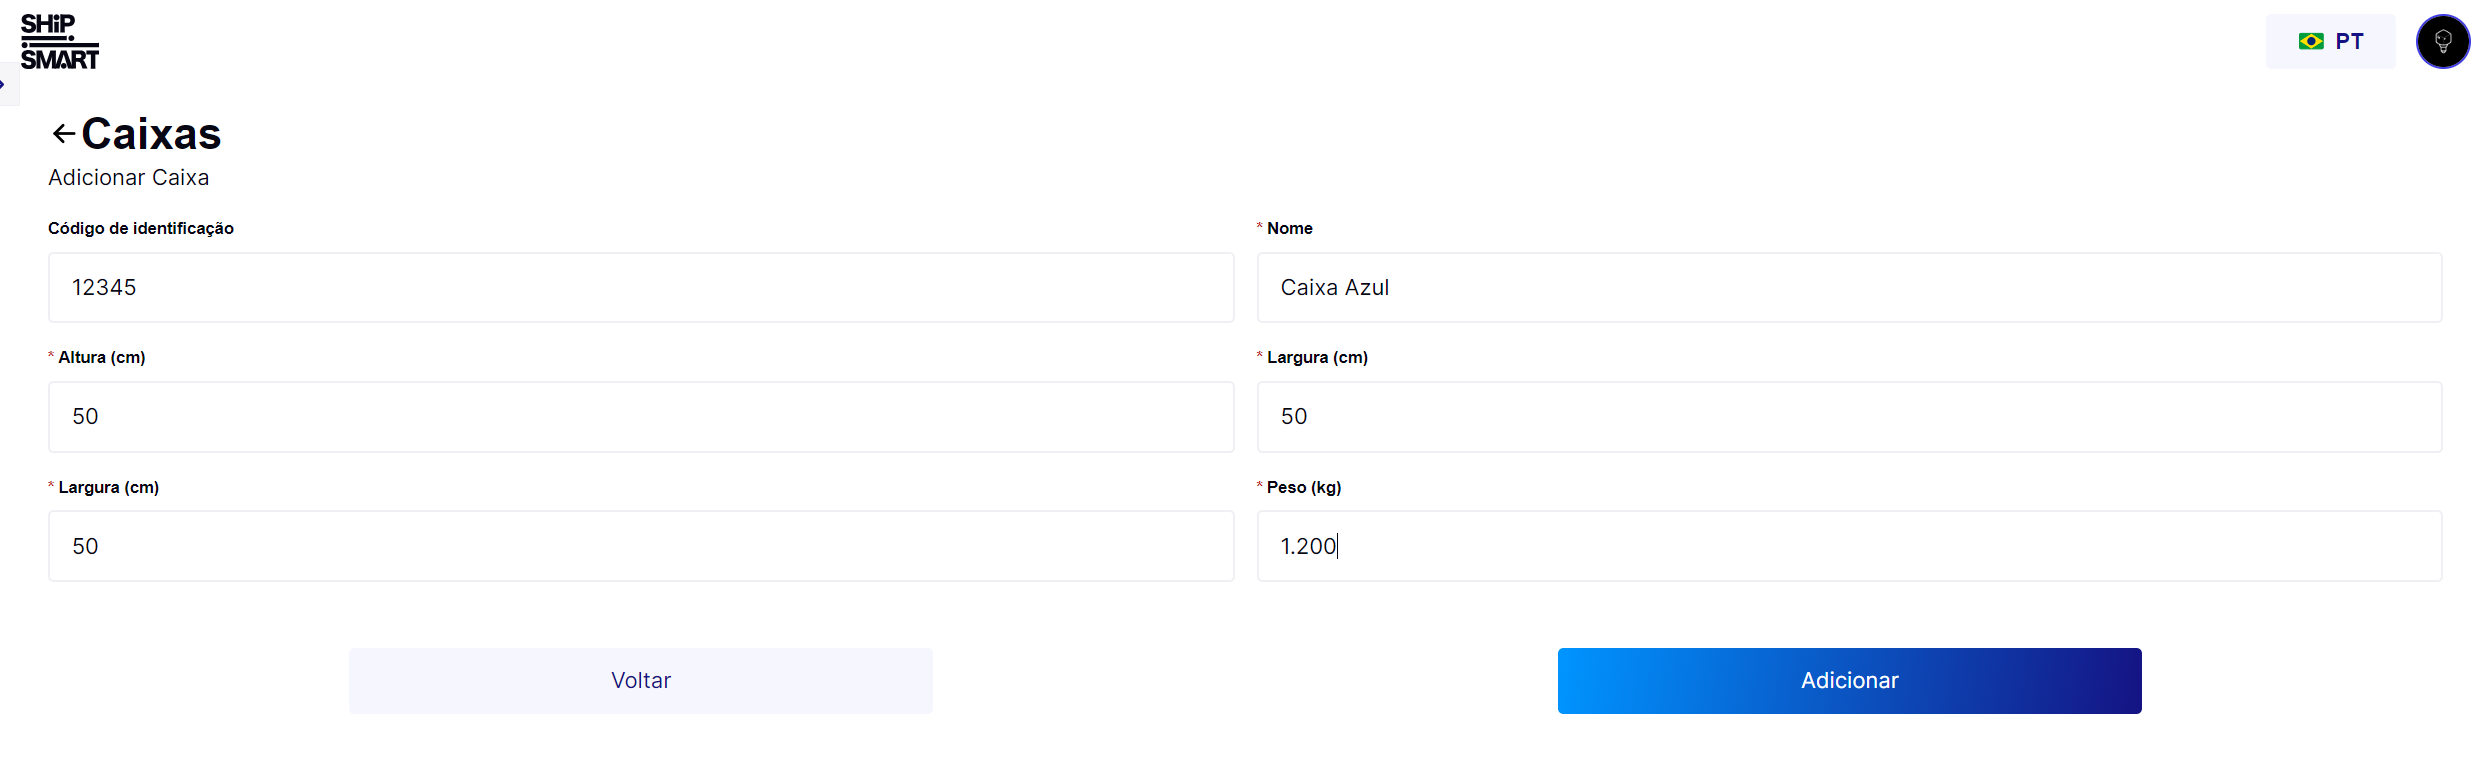
Task: Click the back arrow beside Caixas
Action: click(64, 134)
